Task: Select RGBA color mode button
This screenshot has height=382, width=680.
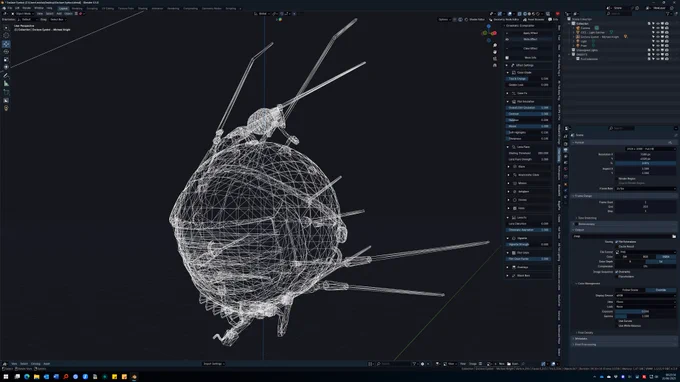Action: click(x=666, y=257)
